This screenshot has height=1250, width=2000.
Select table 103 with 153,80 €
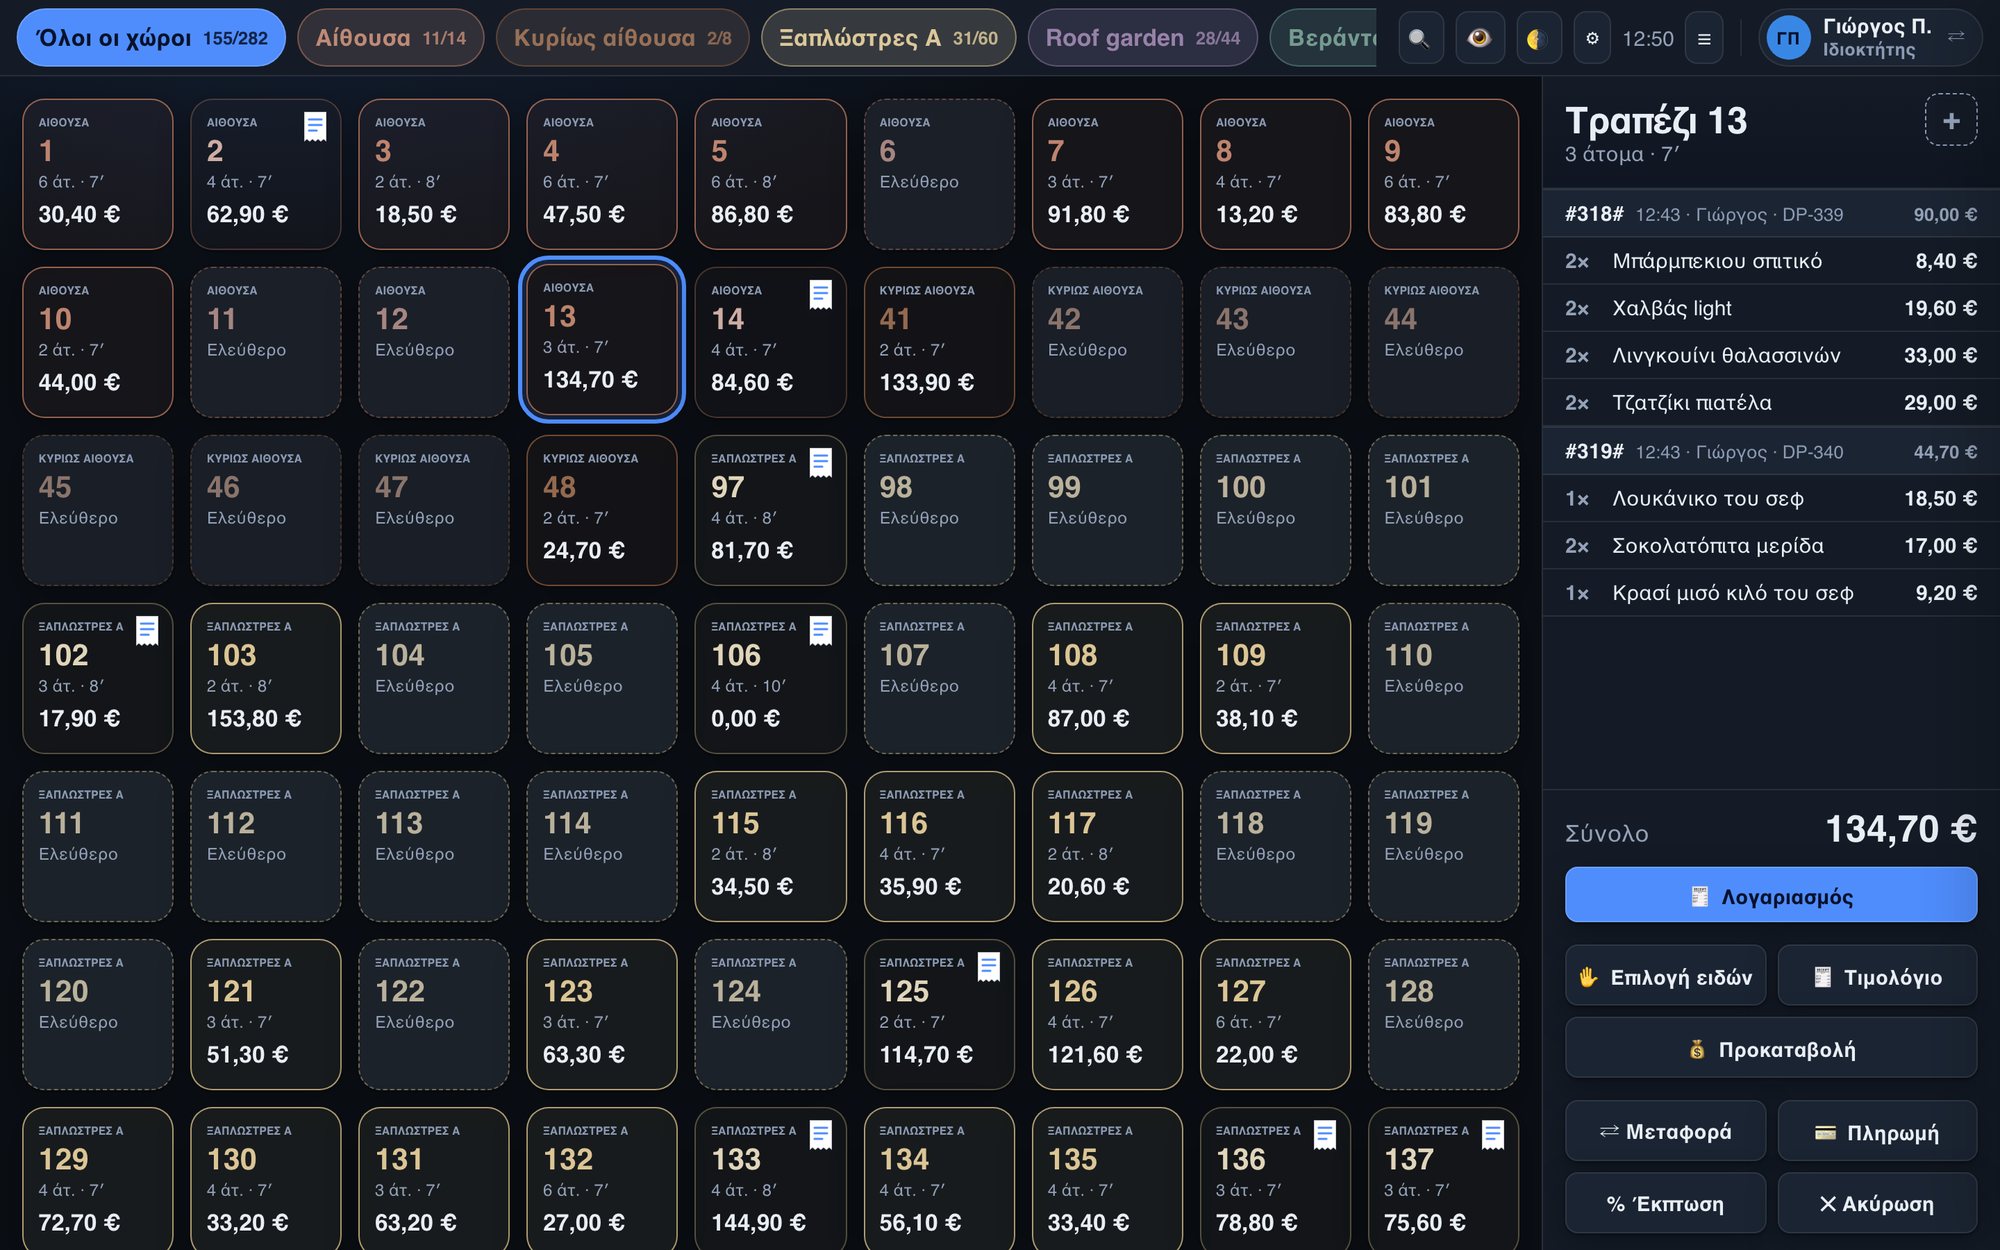point(265,678)
